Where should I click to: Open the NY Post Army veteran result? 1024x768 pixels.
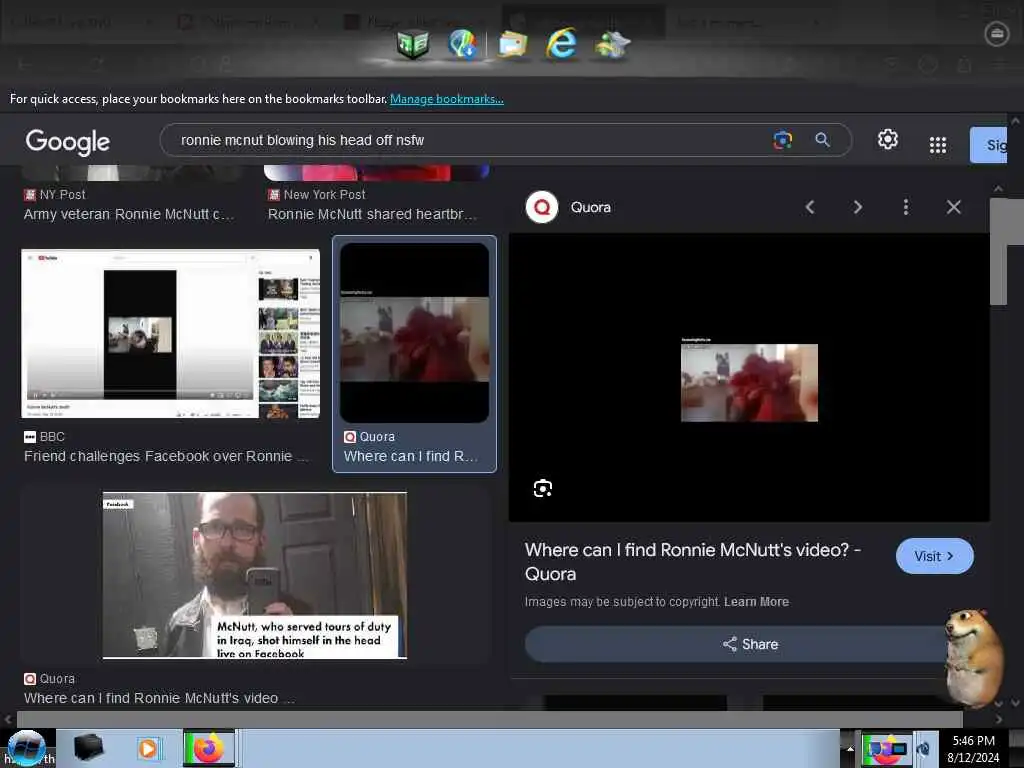pyautogui.click(x=129, y=214)
